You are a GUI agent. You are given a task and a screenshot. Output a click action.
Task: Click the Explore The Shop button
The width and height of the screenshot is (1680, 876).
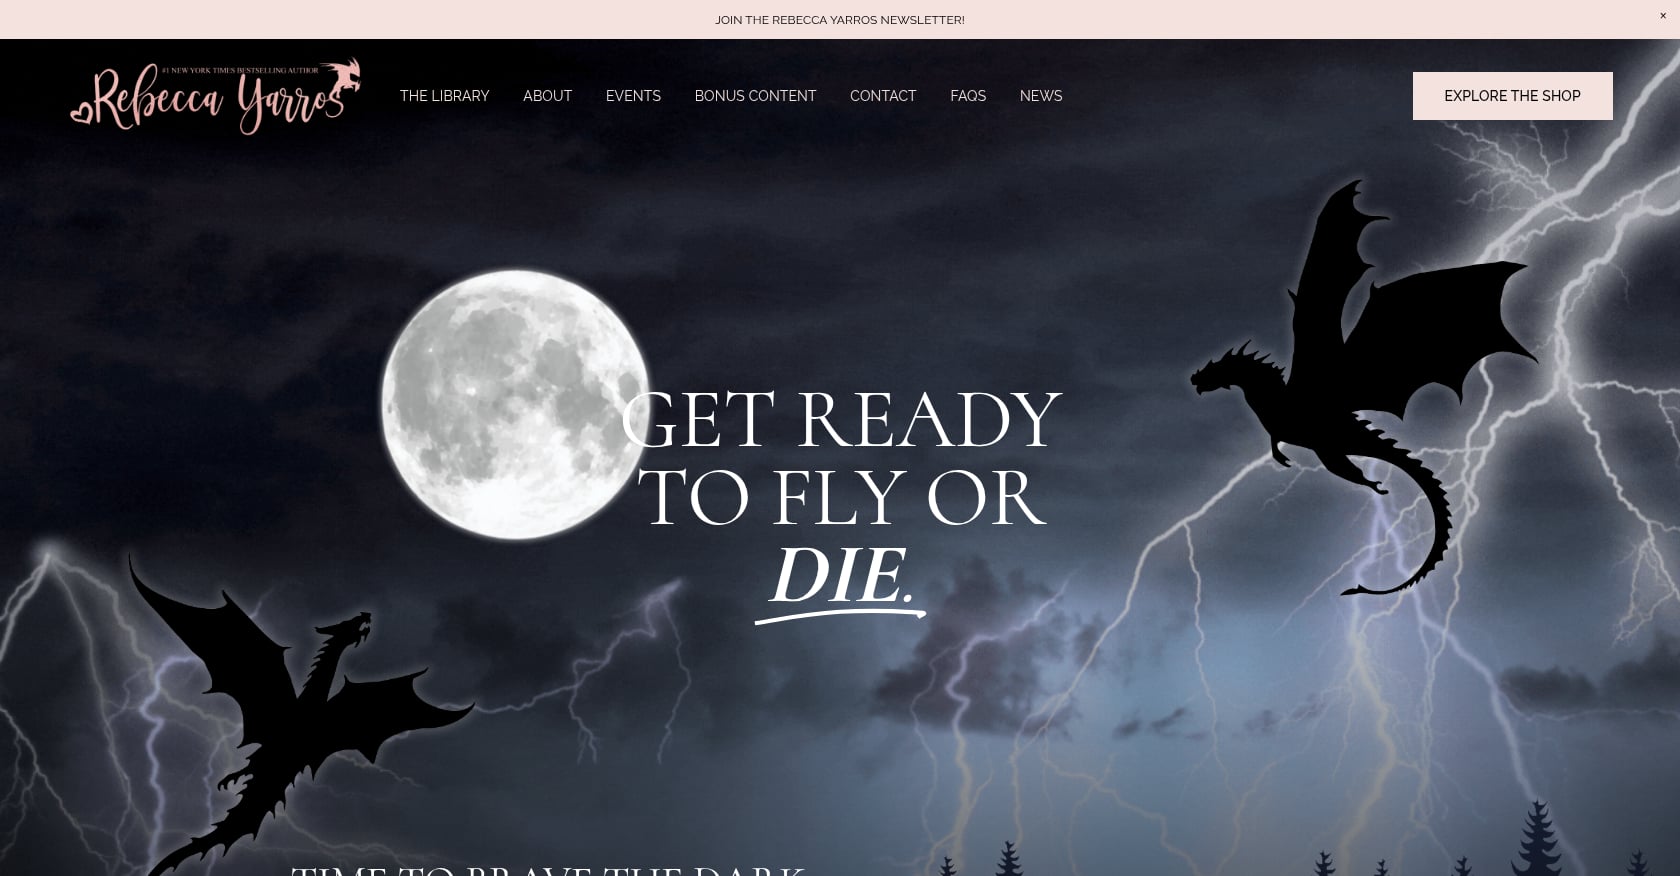click(x=1512, y=96)
